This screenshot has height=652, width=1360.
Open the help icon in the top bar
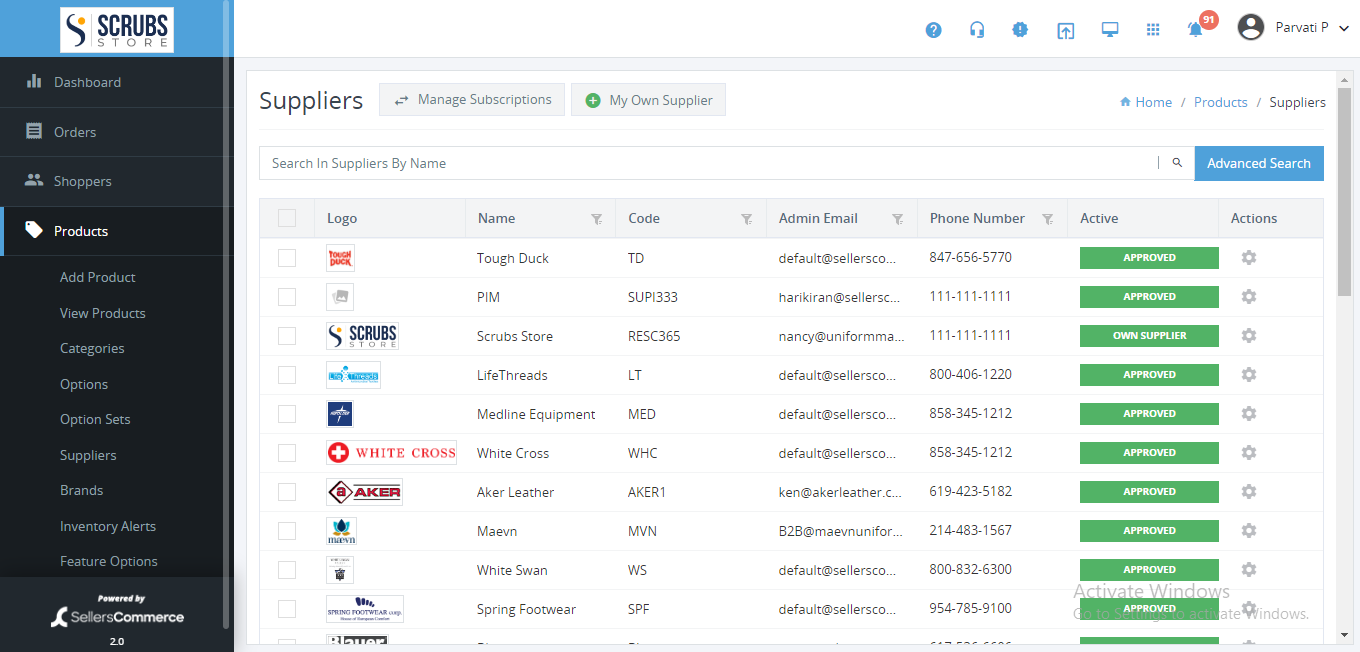point(933,29)
